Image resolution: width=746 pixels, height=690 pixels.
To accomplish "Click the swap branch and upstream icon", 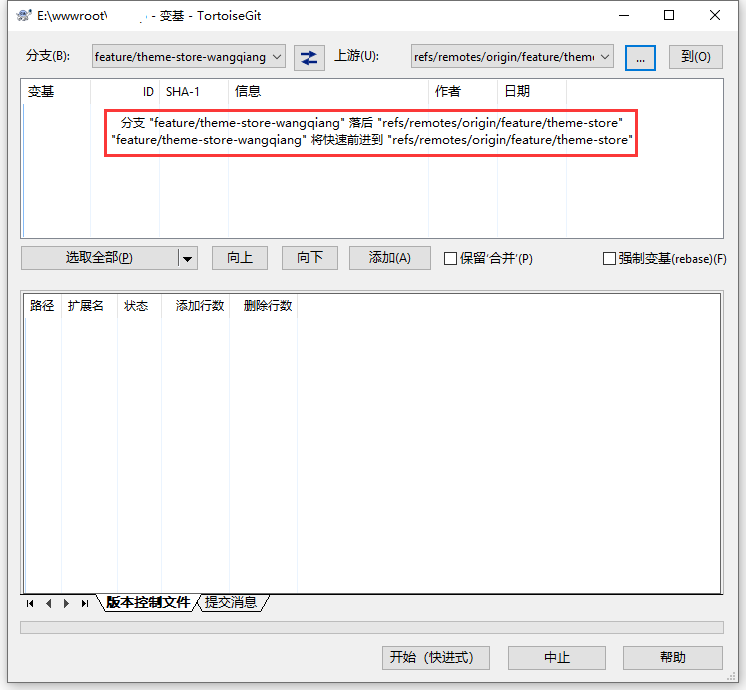I will click(x=309, y=58).
